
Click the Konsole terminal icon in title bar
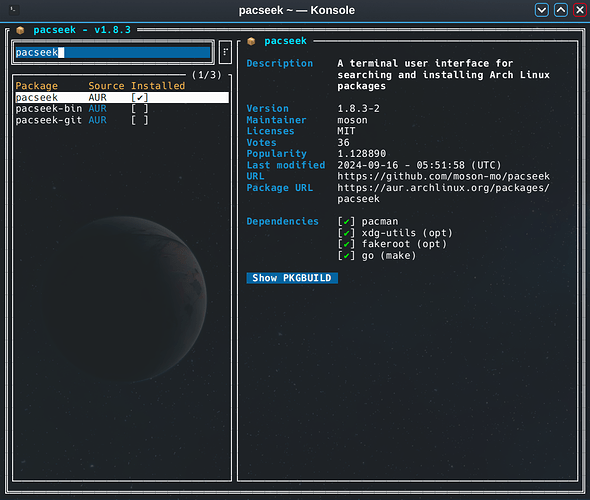[x=14, y=10]
